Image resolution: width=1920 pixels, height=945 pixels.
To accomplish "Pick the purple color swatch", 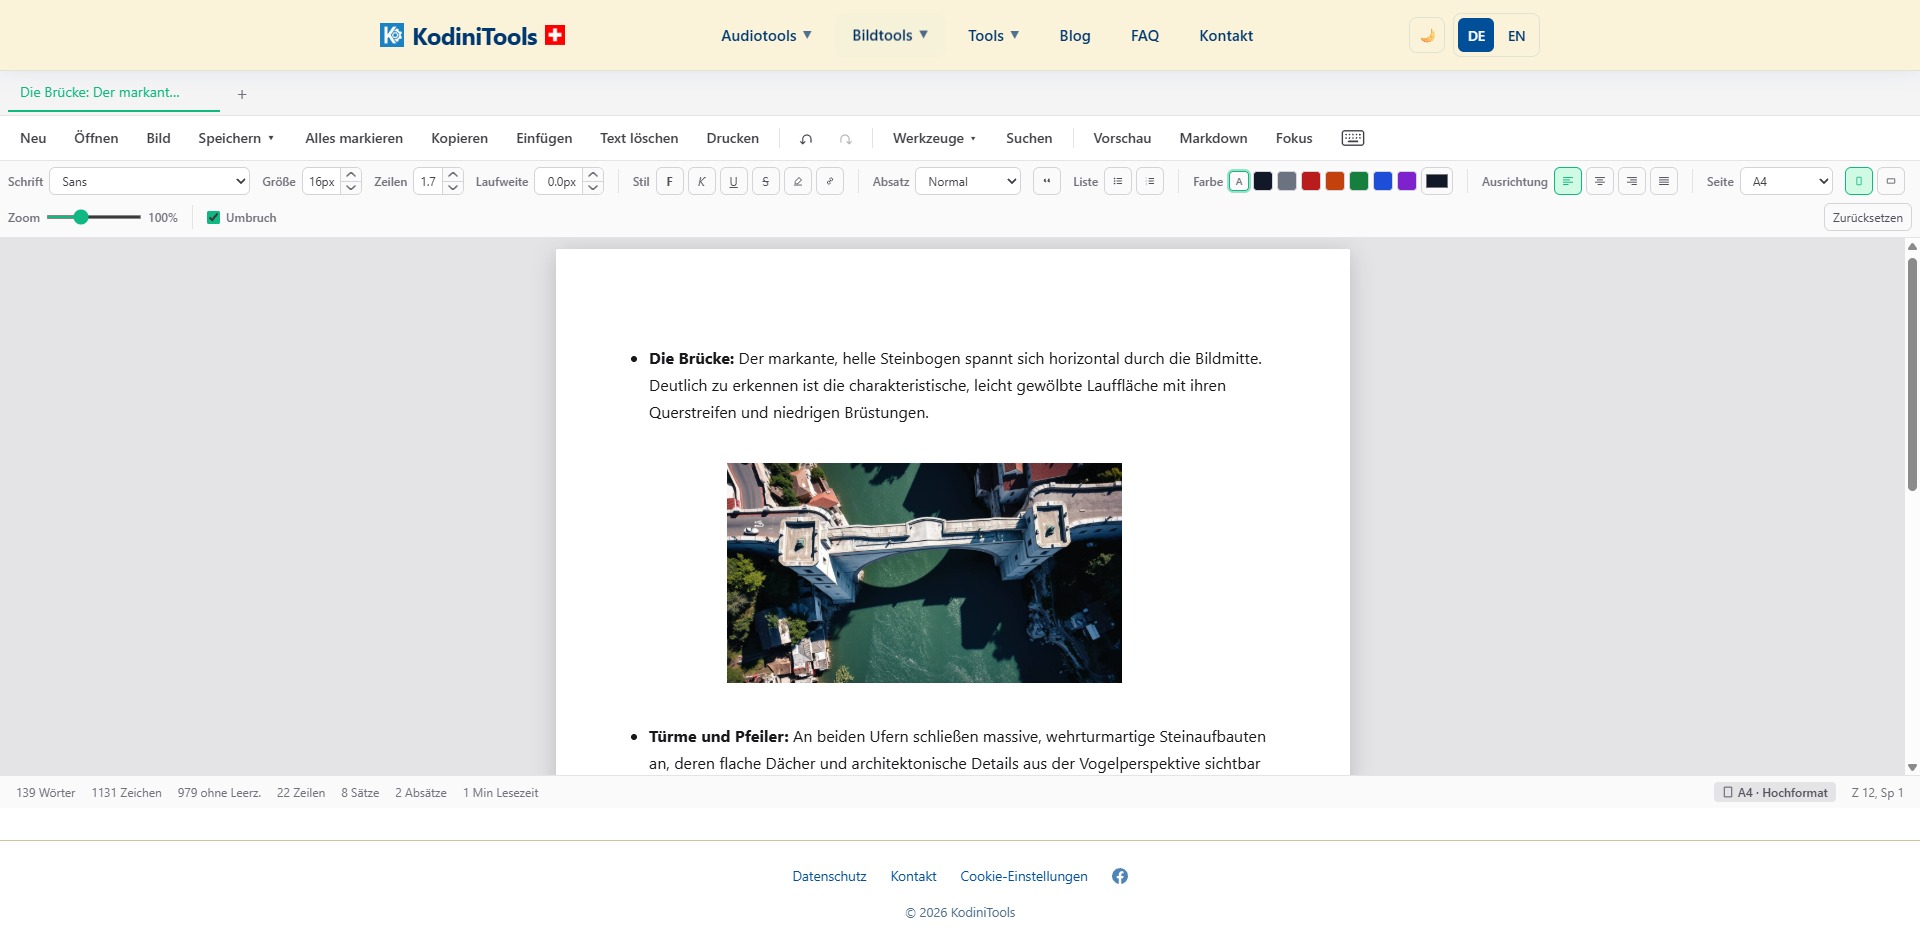I will 1407,181.
